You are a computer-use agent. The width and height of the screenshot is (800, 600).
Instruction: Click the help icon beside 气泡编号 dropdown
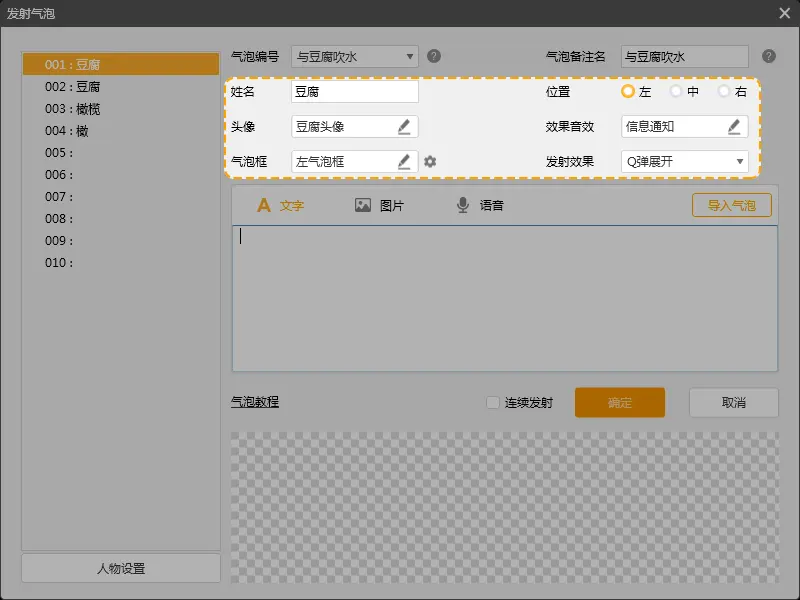pos(434,57)
